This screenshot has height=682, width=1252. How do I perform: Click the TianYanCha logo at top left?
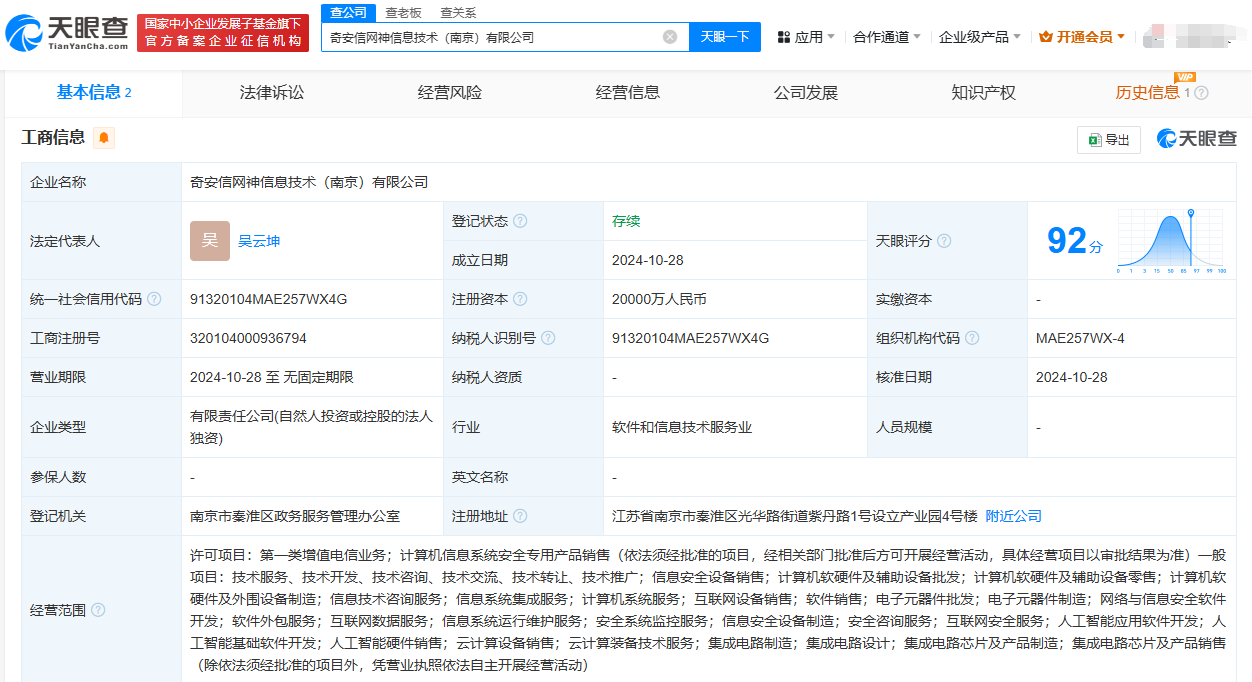pos(67,33)
